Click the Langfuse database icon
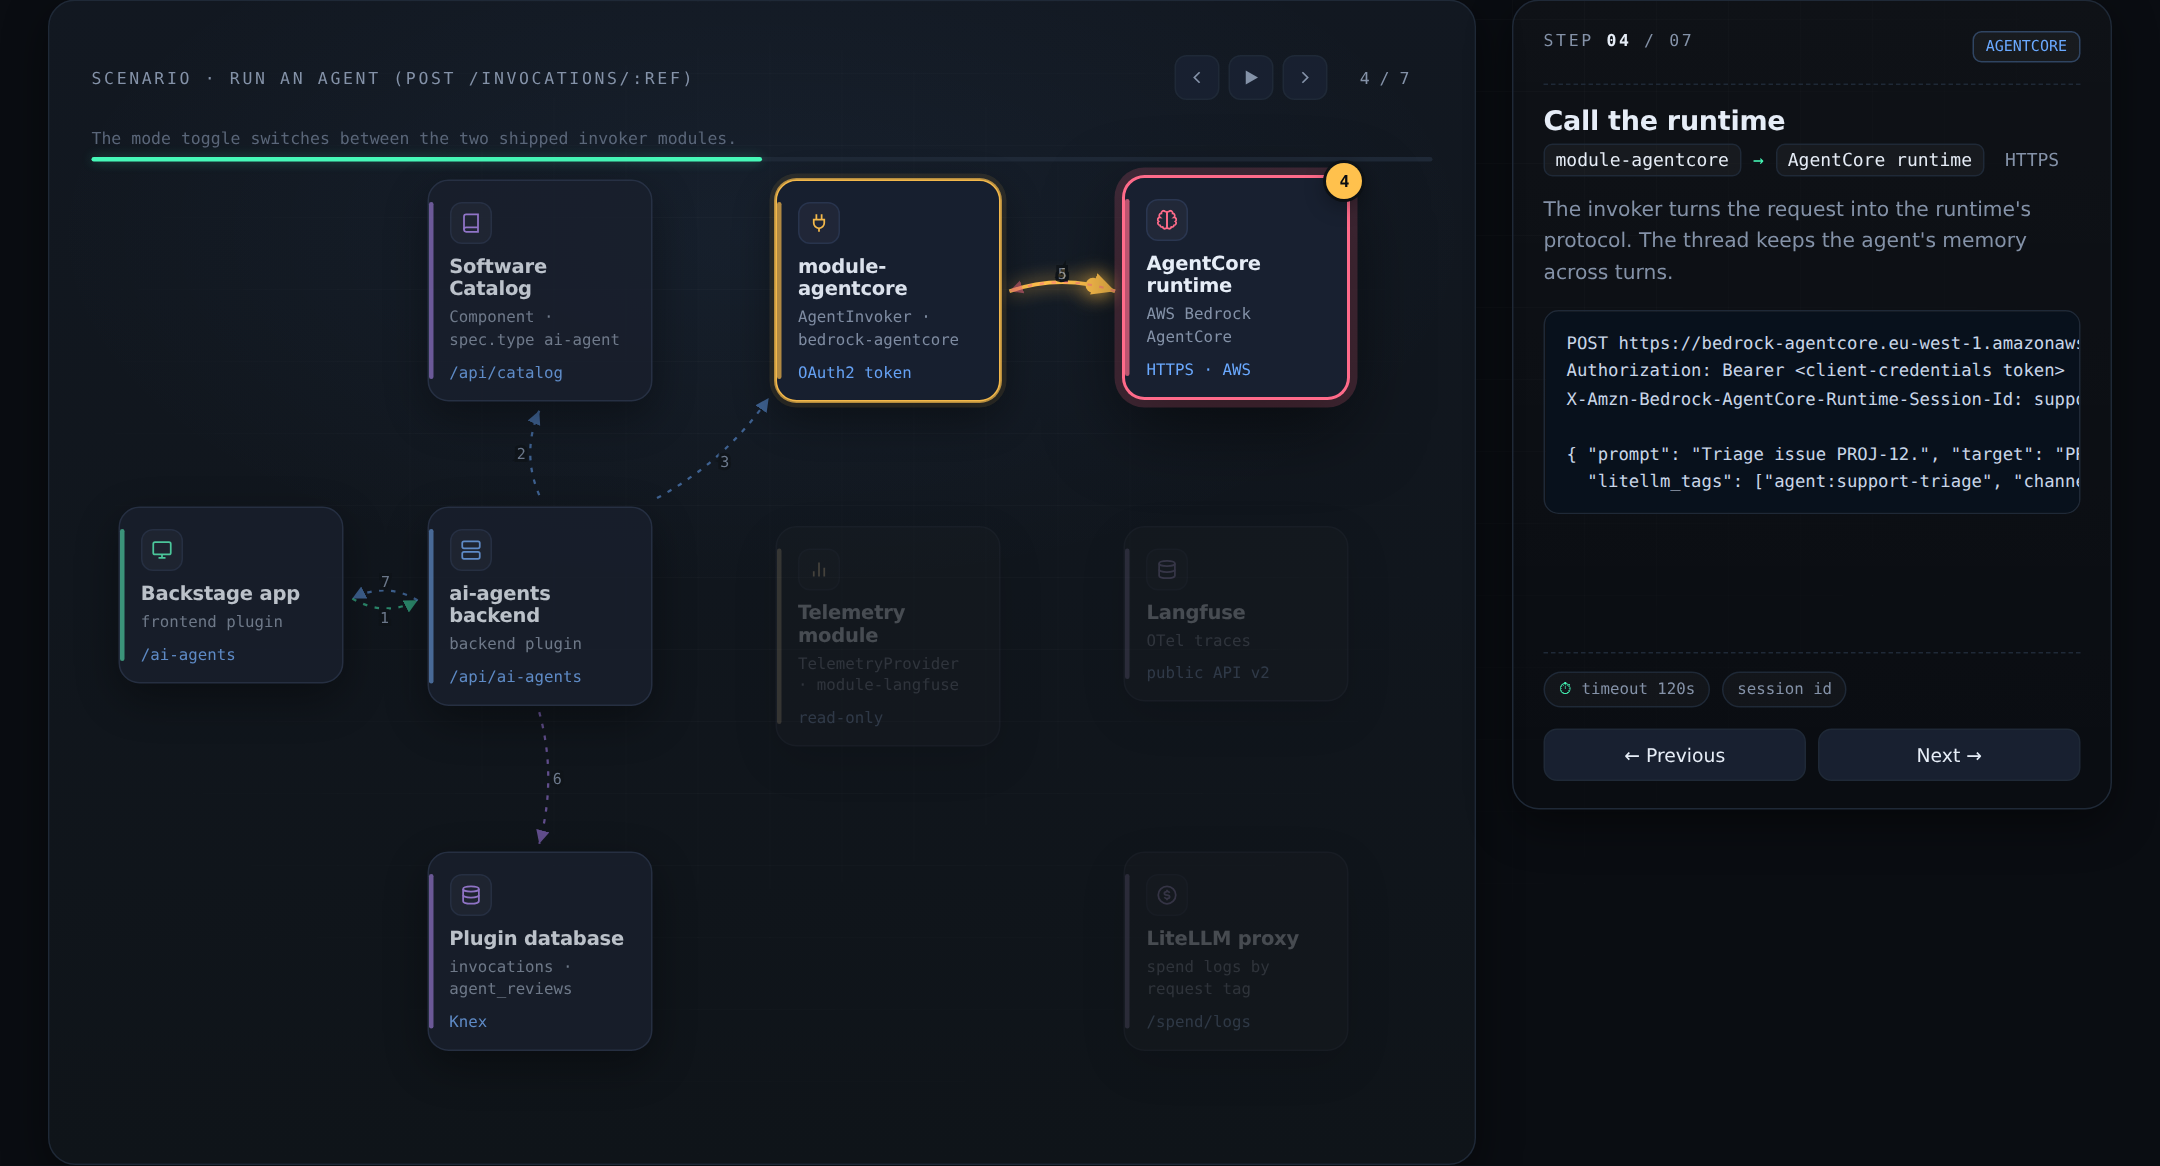This screenshot has width=2160, height=1166. click(1166, 569)
